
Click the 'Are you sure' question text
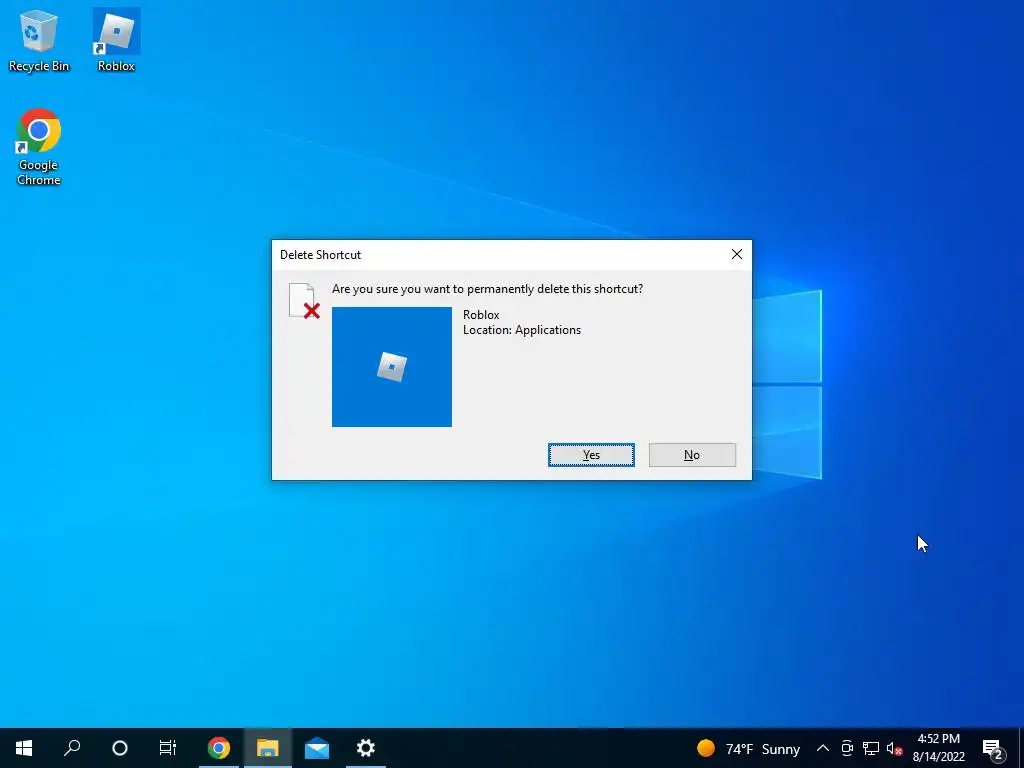coord(487,289)
